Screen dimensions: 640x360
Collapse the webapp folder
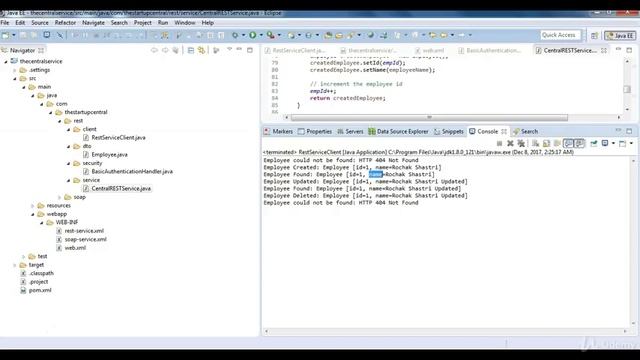point(33,214)
